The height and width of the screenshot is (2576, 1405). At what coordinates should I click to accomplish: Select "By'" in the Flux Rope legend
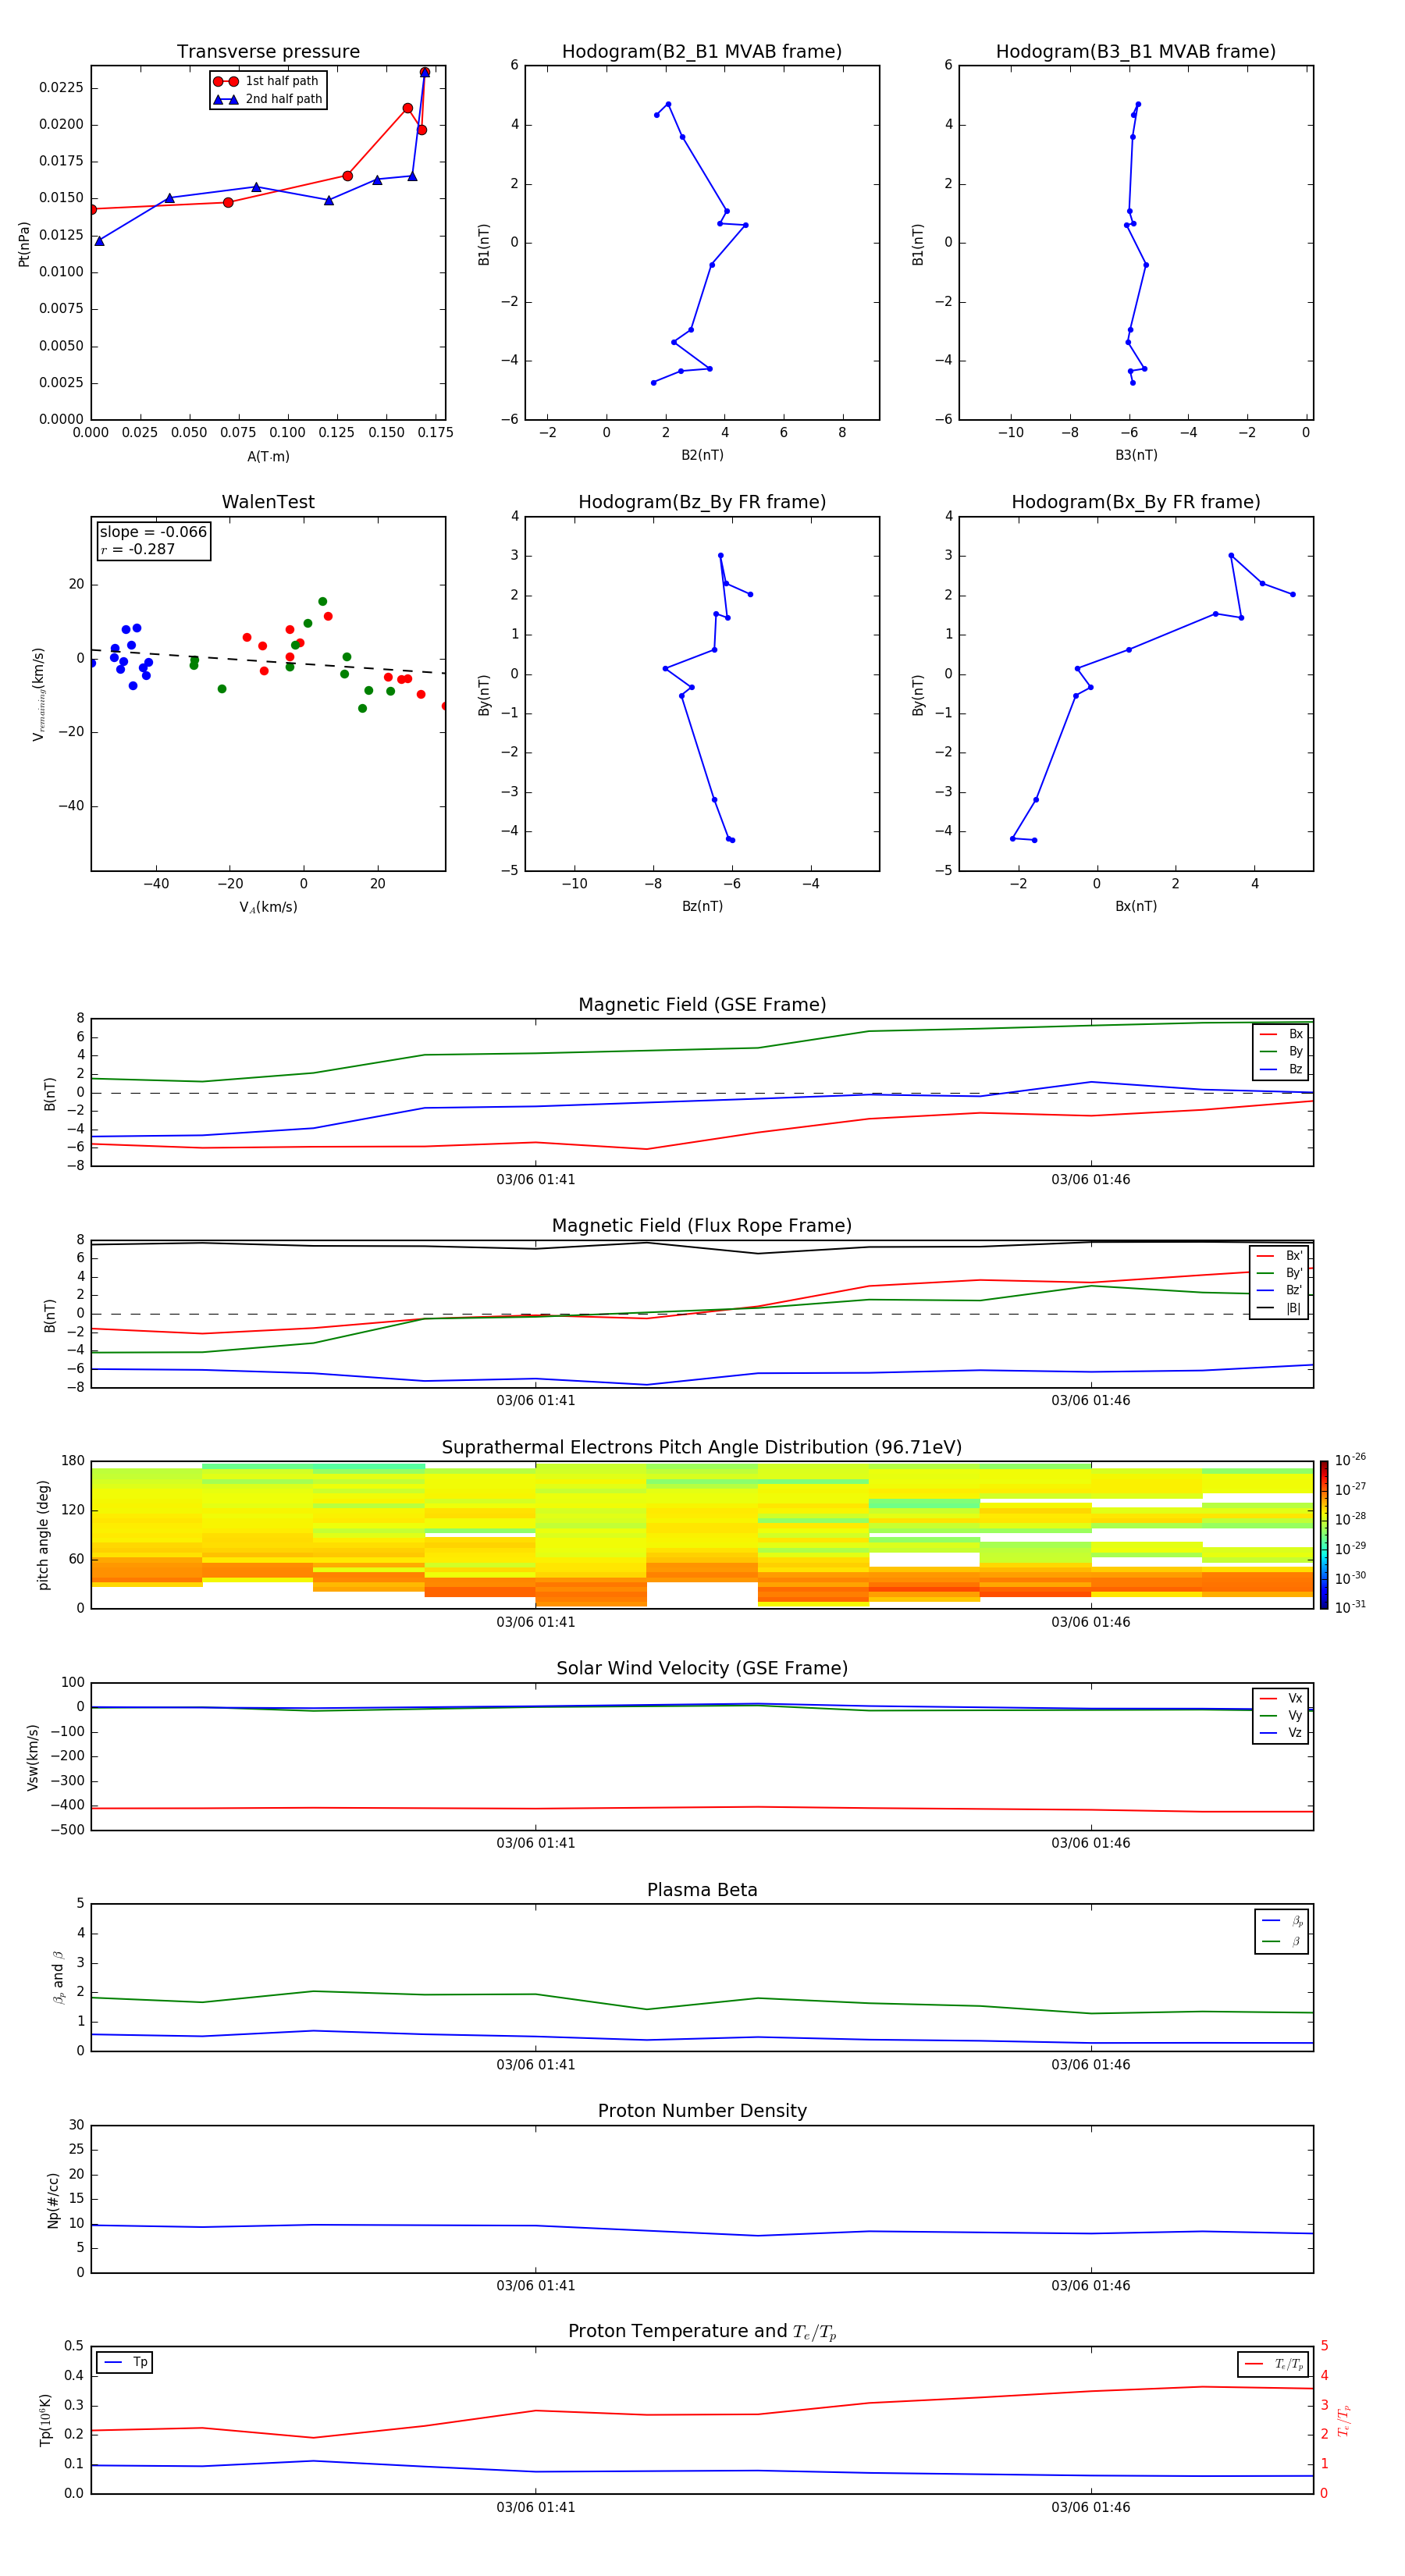1279,1273
